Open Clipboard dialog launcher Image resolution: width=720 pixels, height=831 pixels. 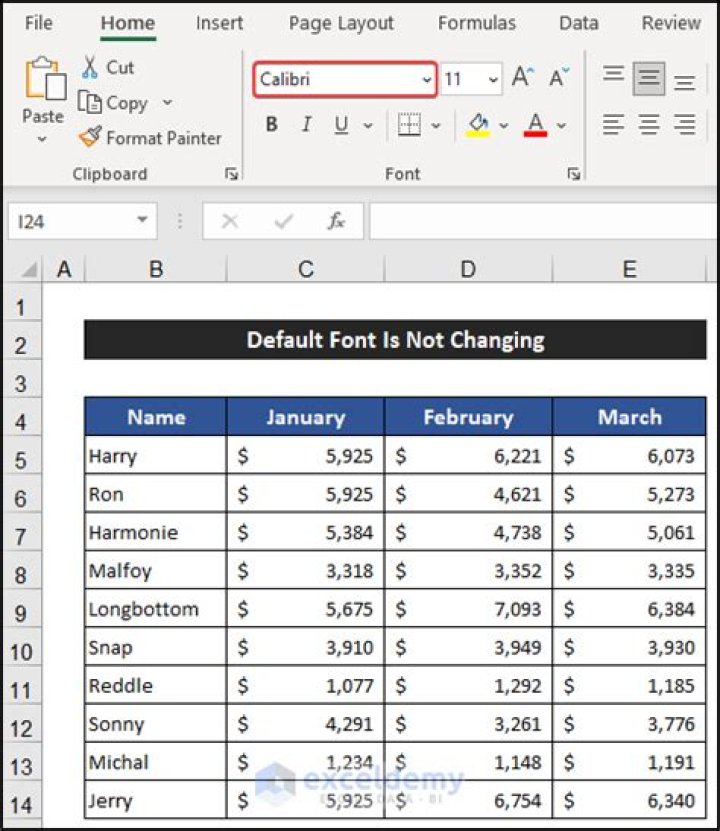pos(232,173)
